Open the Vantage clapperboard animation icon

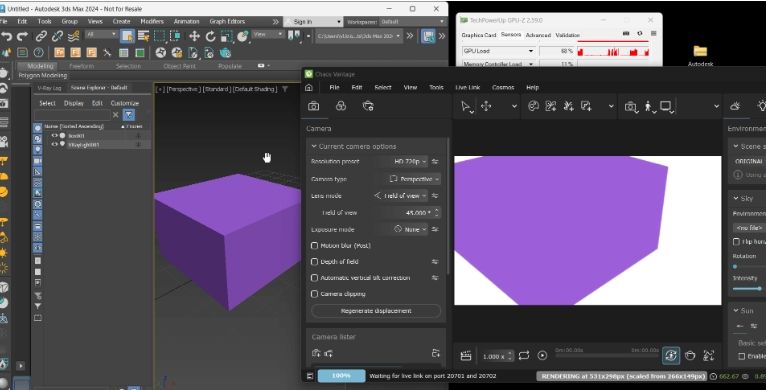(x=466, y=356)
